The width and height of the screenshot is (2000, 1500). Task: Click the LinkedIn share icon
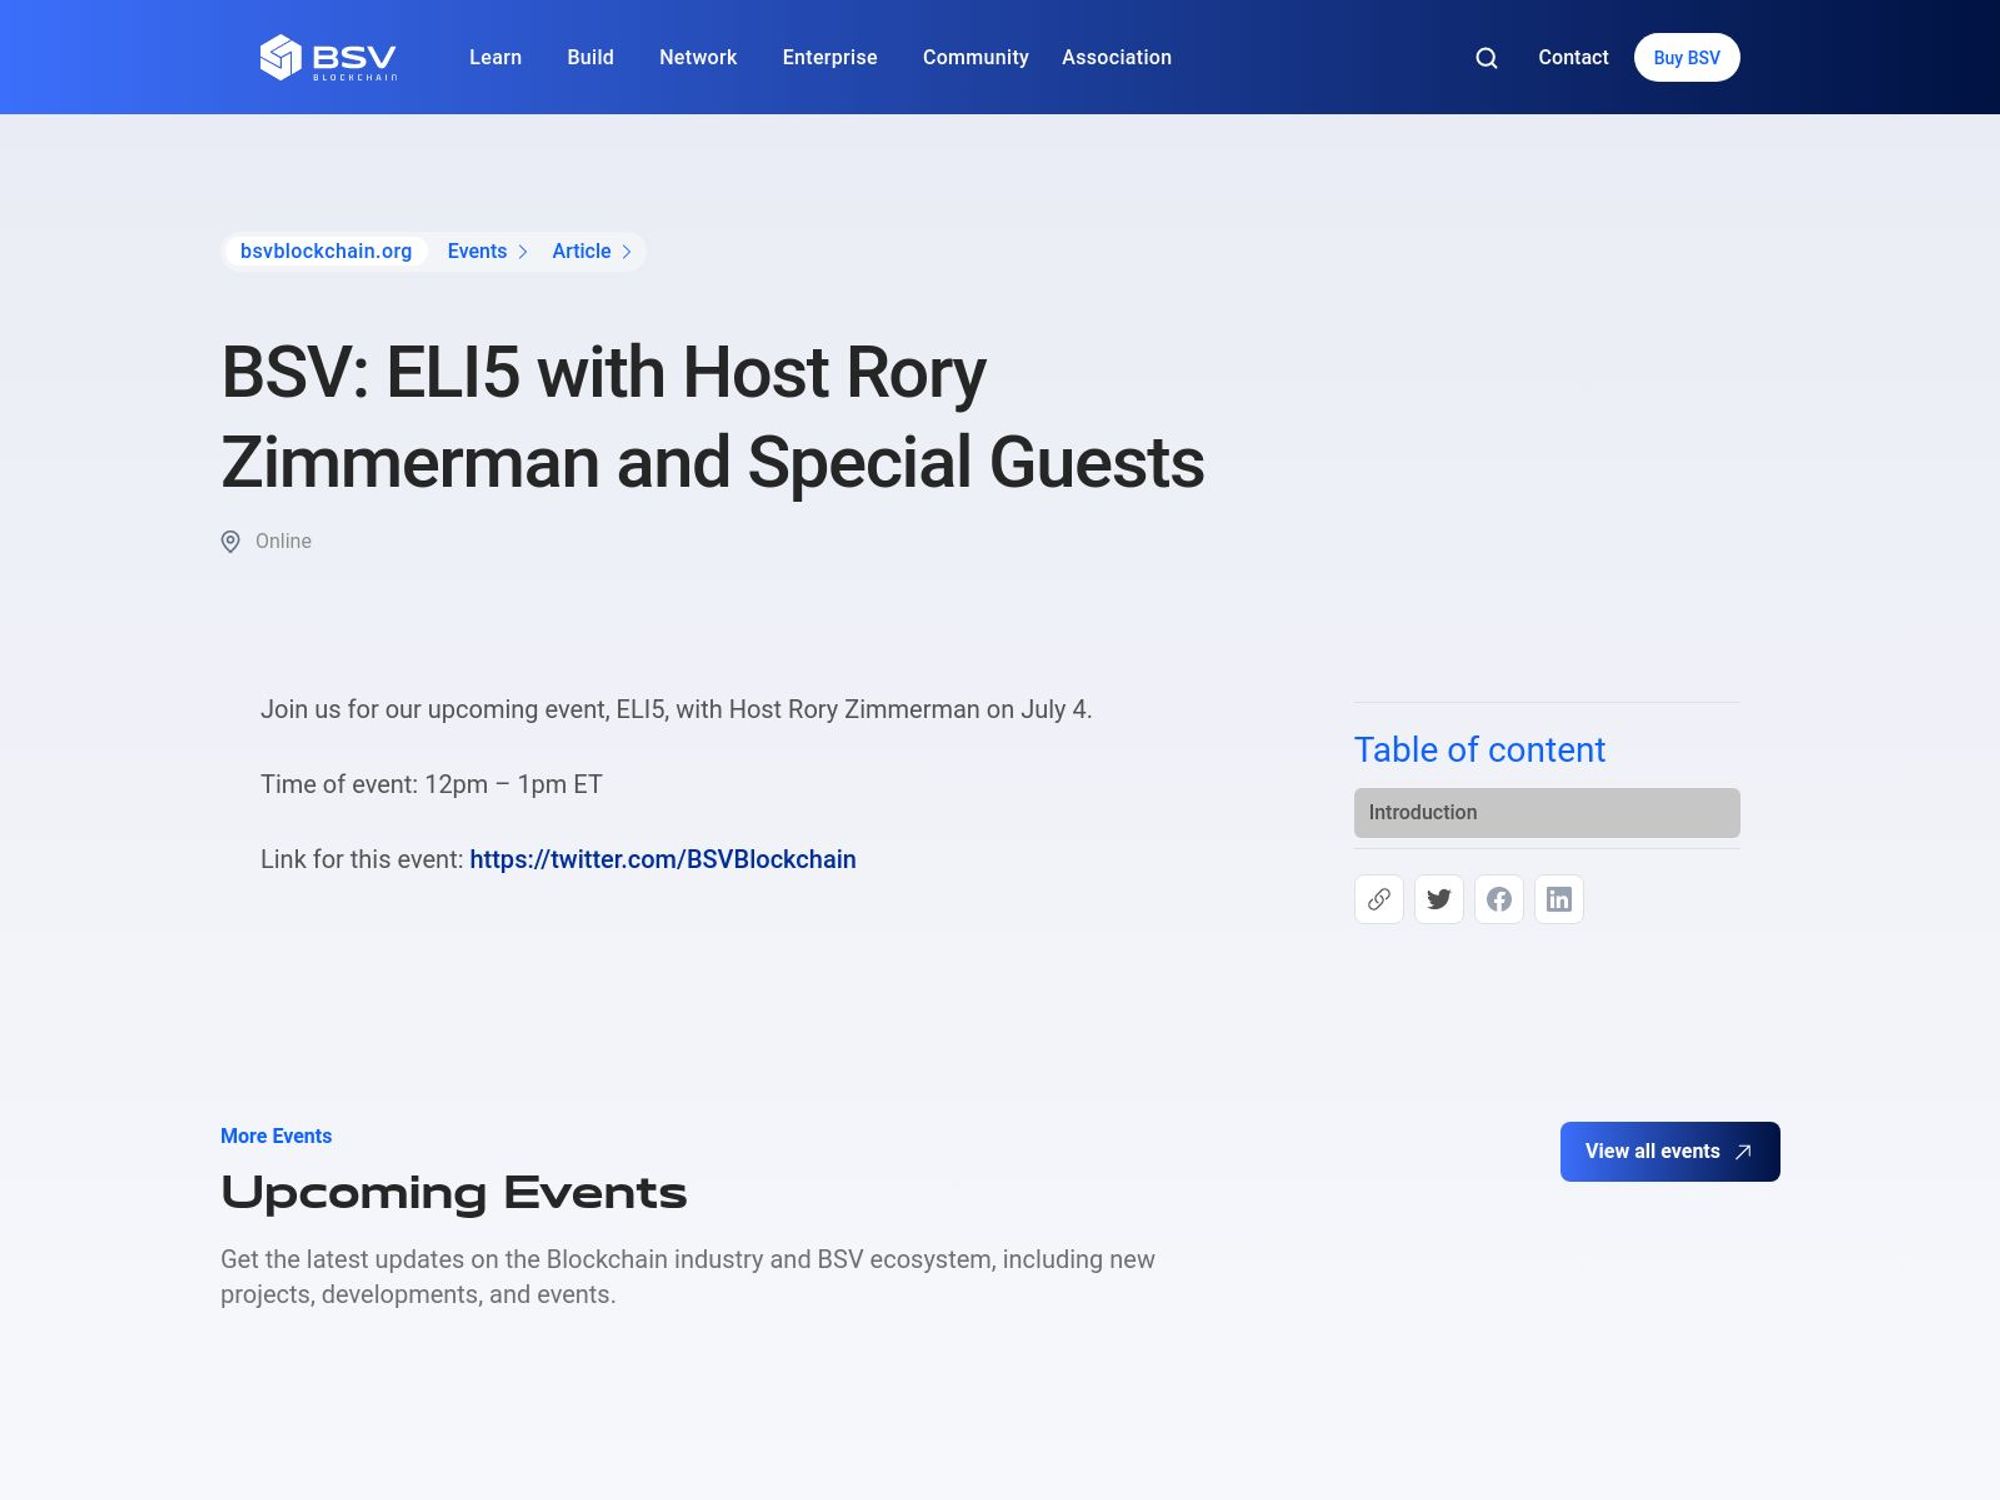(x=1559, y=898)
